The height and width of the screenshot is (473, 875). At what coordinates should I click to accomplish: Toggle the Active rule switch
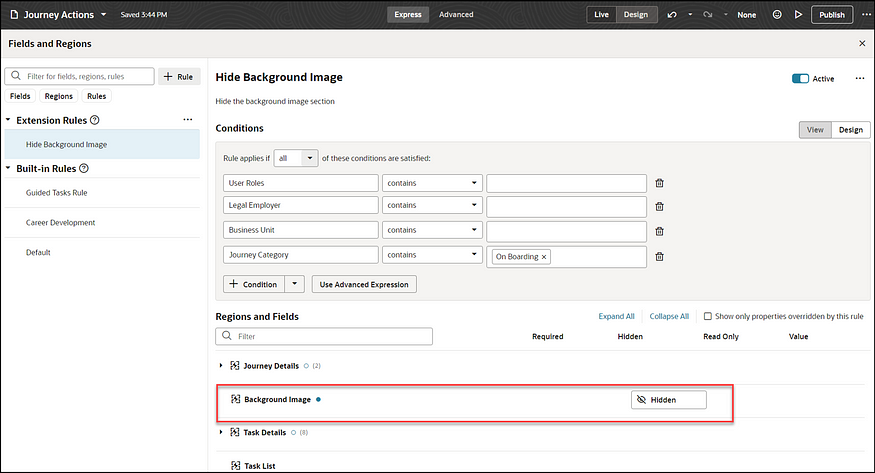pos(800,78)
